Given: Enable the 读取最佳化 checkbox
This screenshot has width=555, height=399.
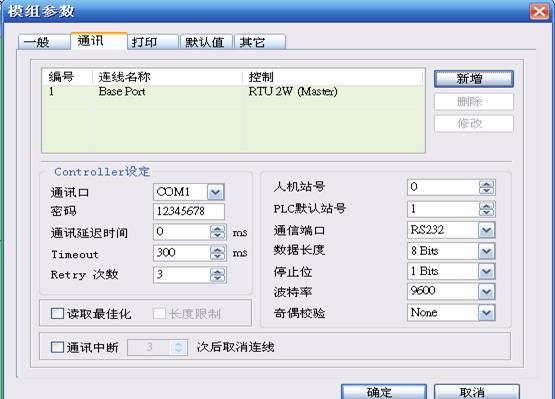Looking at the screenshot, I should 57,313.
